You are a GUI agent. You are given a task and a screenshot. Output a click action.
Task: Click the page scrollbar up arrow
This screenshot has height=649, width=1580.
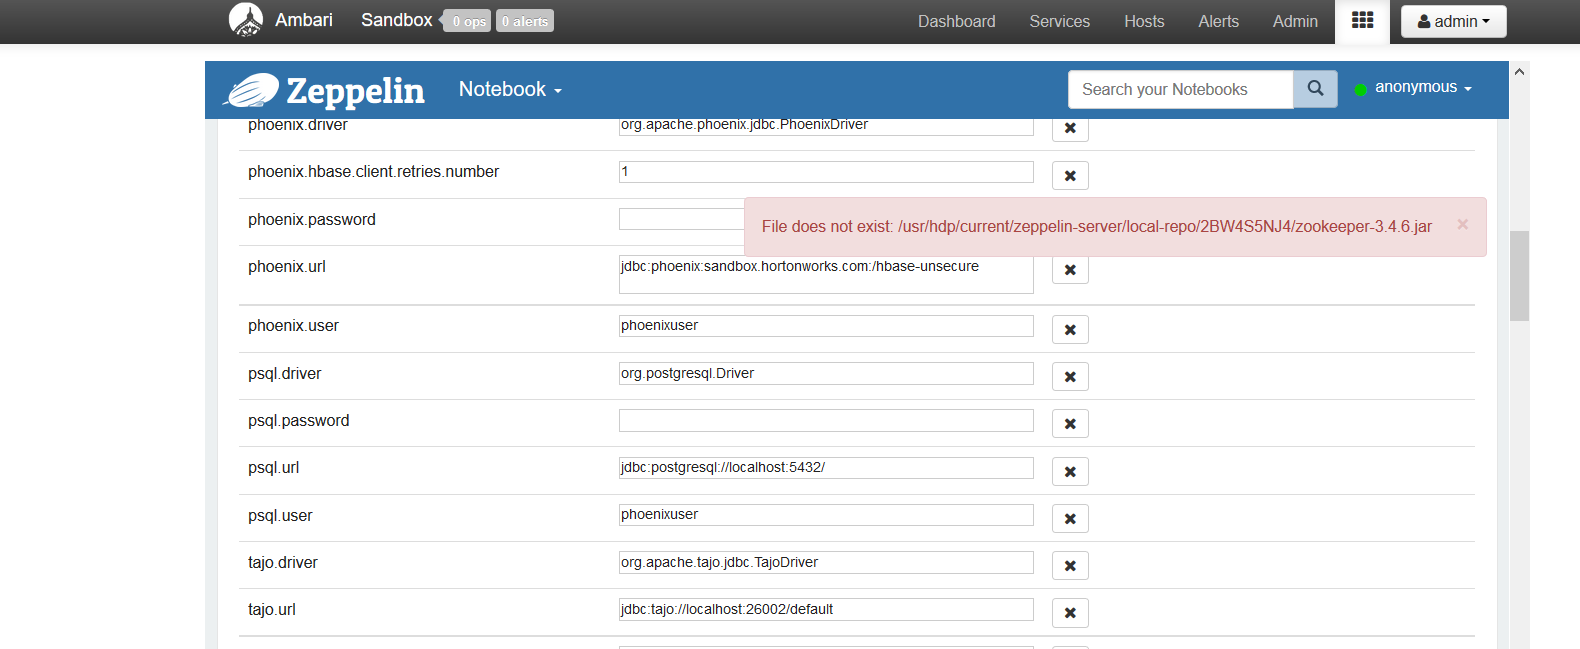[x=1519, y=72]
